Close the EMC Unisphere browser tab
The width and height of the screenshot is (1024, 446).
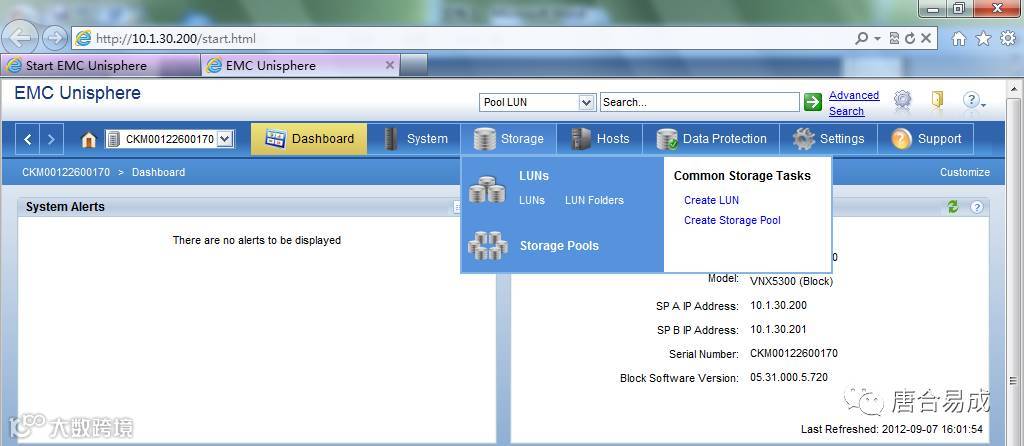(x=390, y=65)
